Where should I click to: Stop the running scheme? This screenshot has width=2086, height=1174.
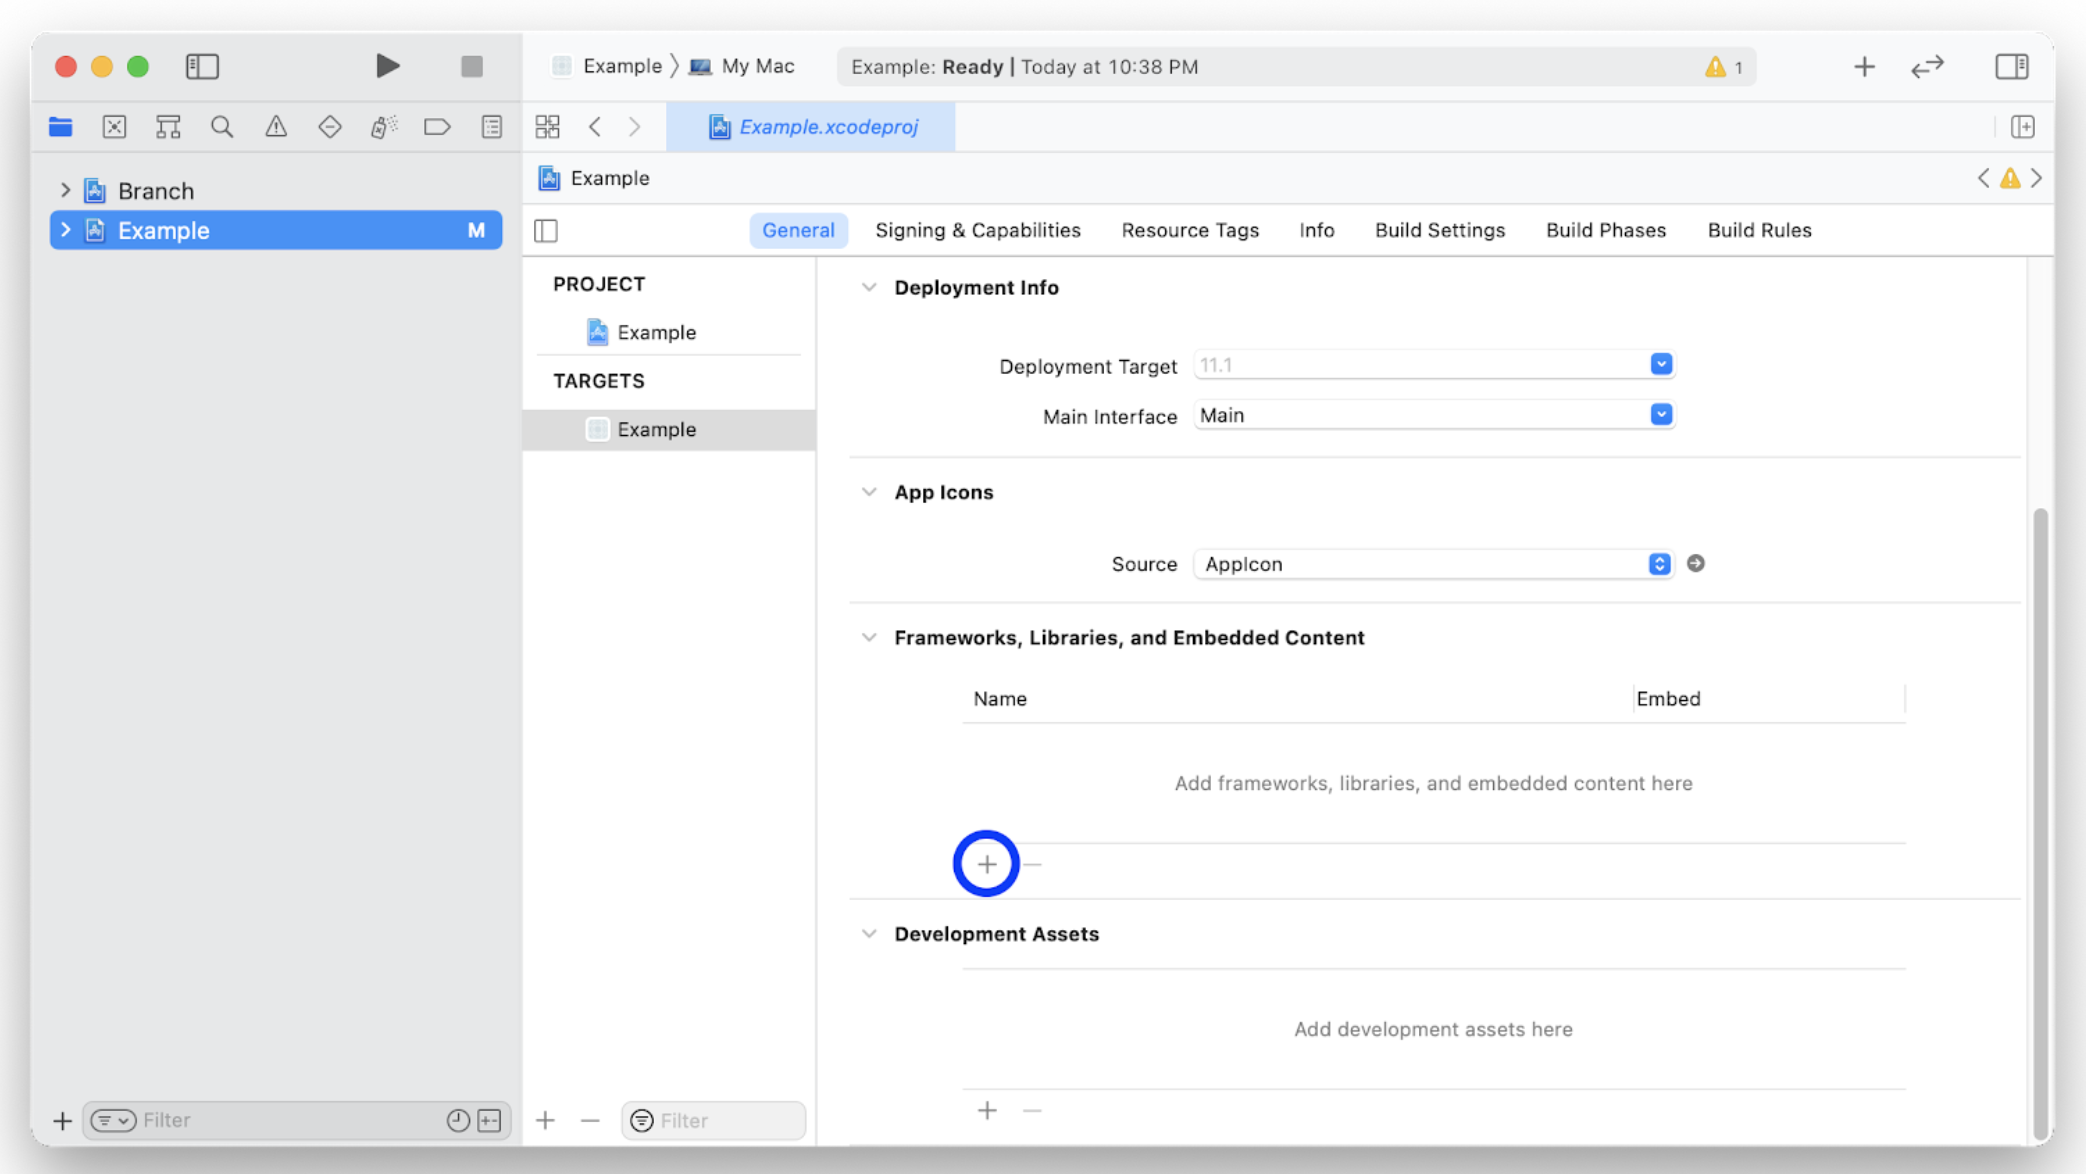coord(471,66)
